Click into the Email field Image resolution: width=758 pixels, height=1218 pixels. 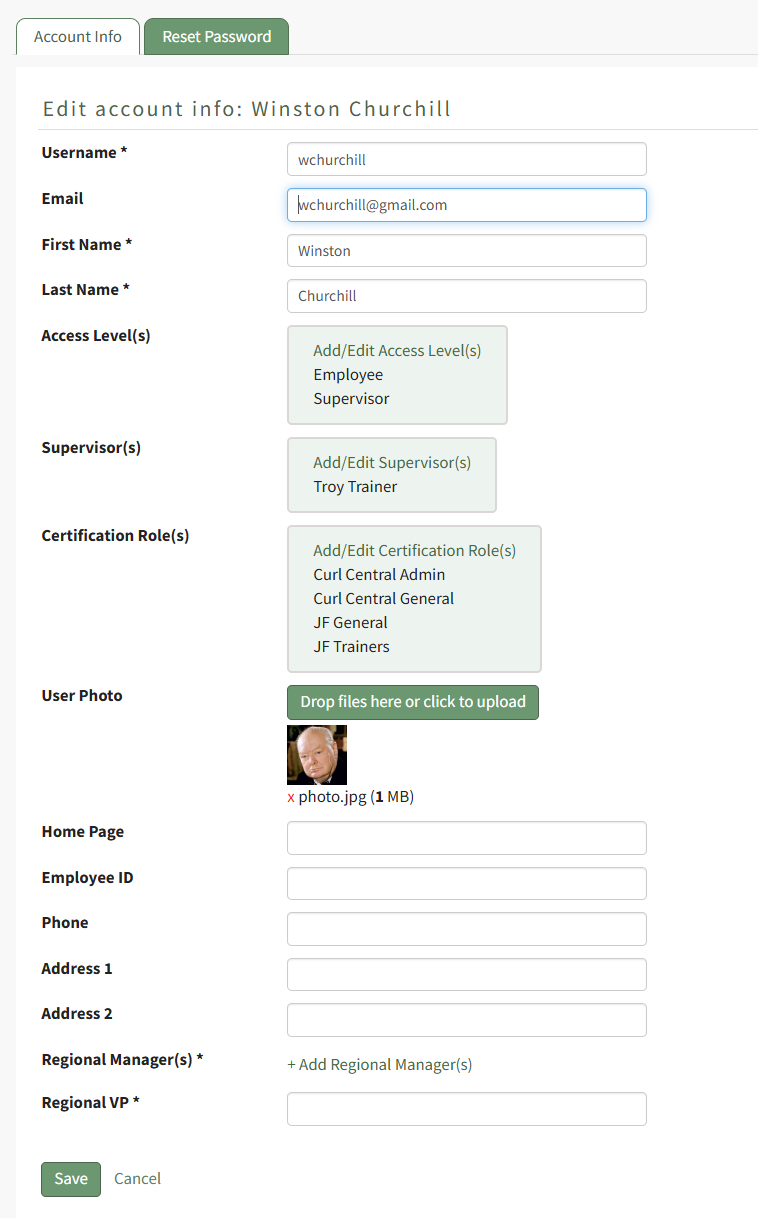pos(467,205)
